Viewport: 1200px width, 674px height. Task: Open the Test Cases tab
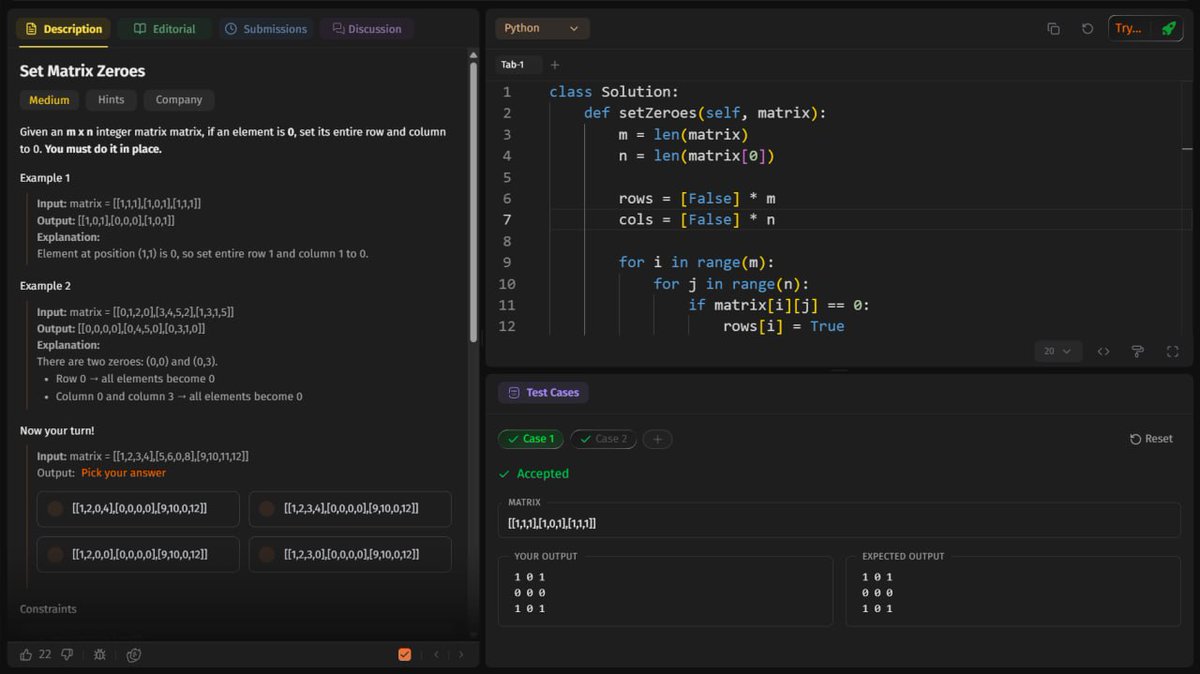(543, 393)
